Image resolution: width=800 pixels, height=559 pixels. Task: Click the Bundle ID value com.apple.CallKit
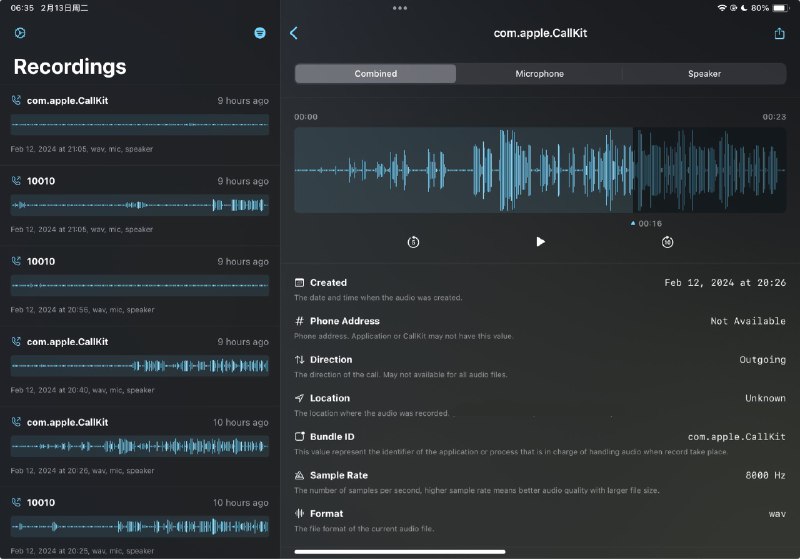(736, 437)
